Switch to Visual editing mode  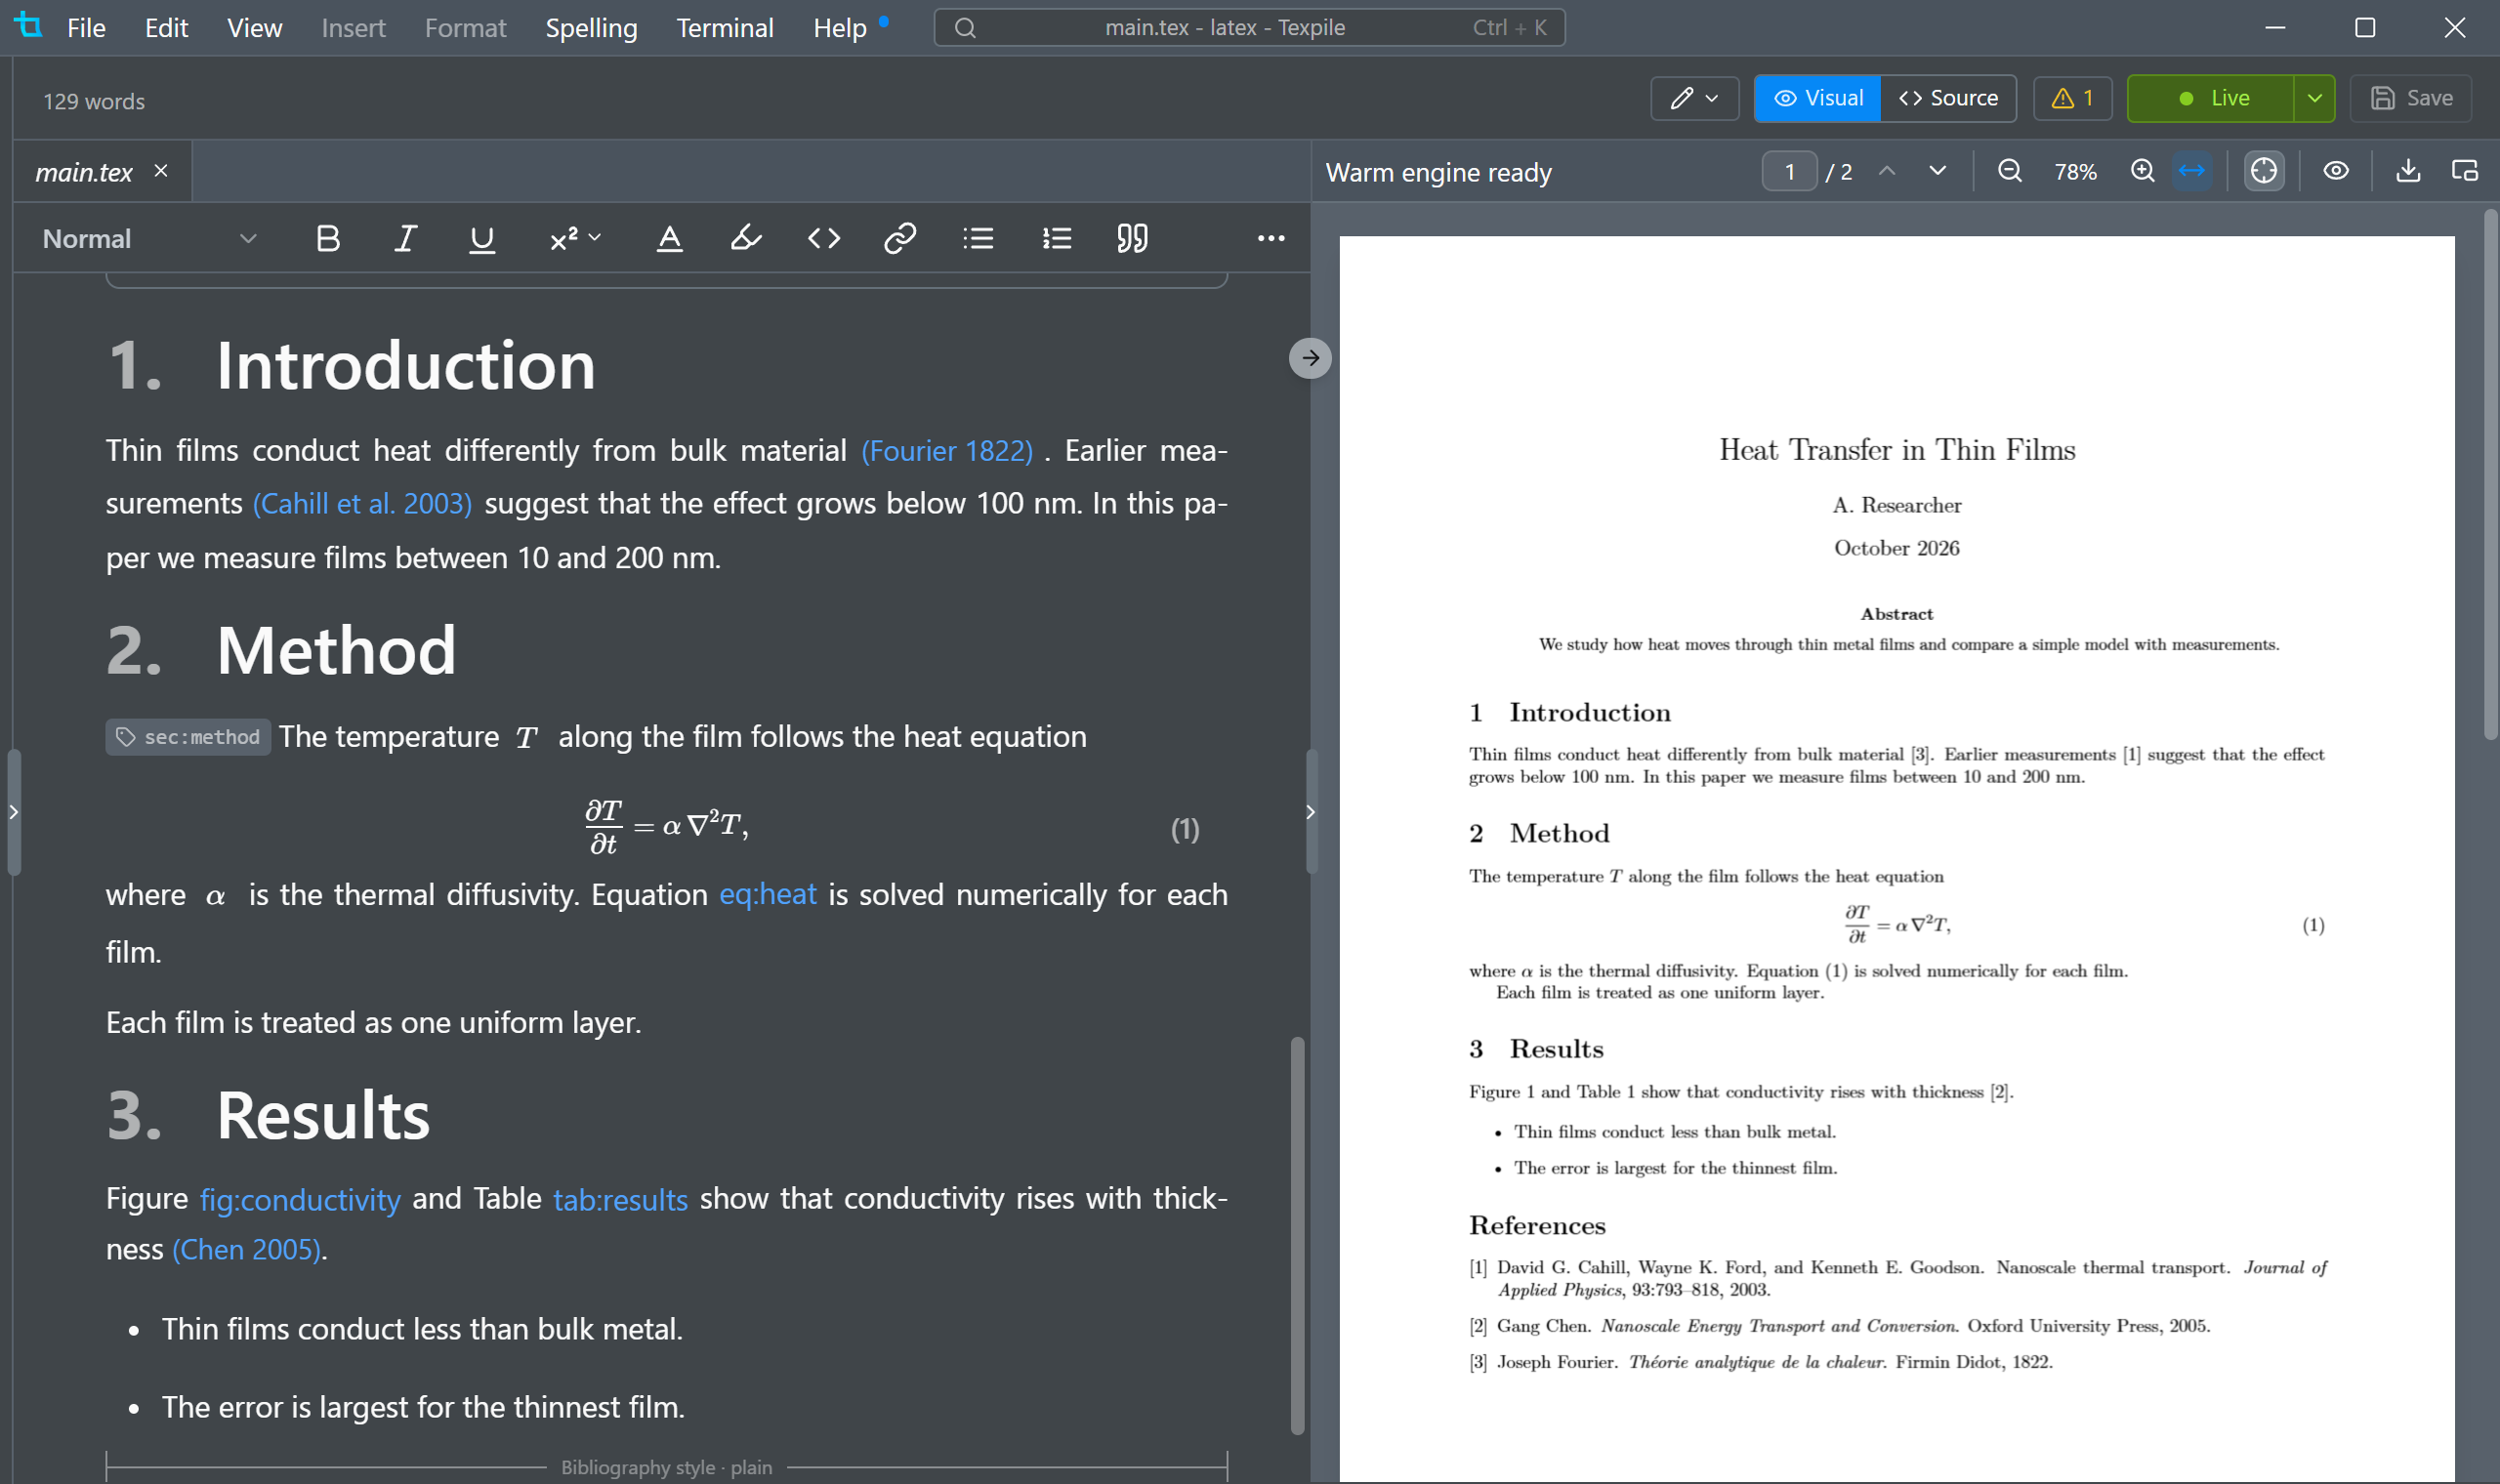click(1817, 98)
